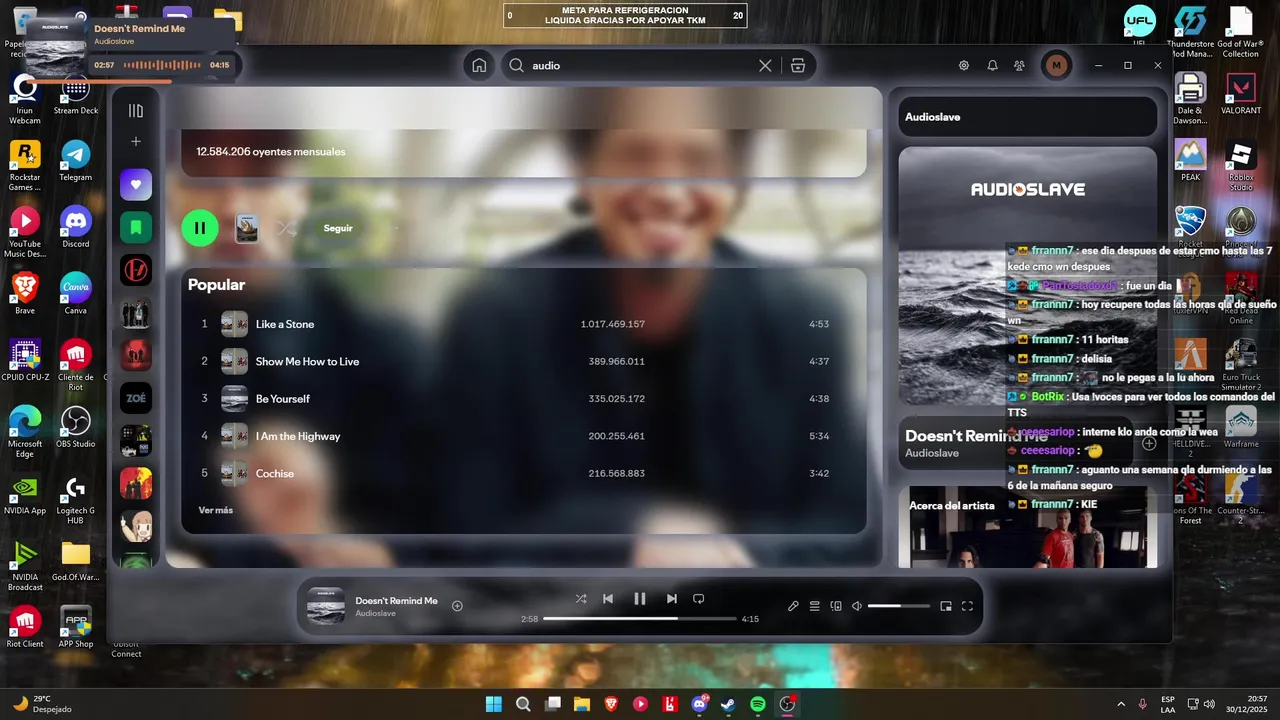Pause playback in the bottom player bar
1280x720 pixels.
640,599
